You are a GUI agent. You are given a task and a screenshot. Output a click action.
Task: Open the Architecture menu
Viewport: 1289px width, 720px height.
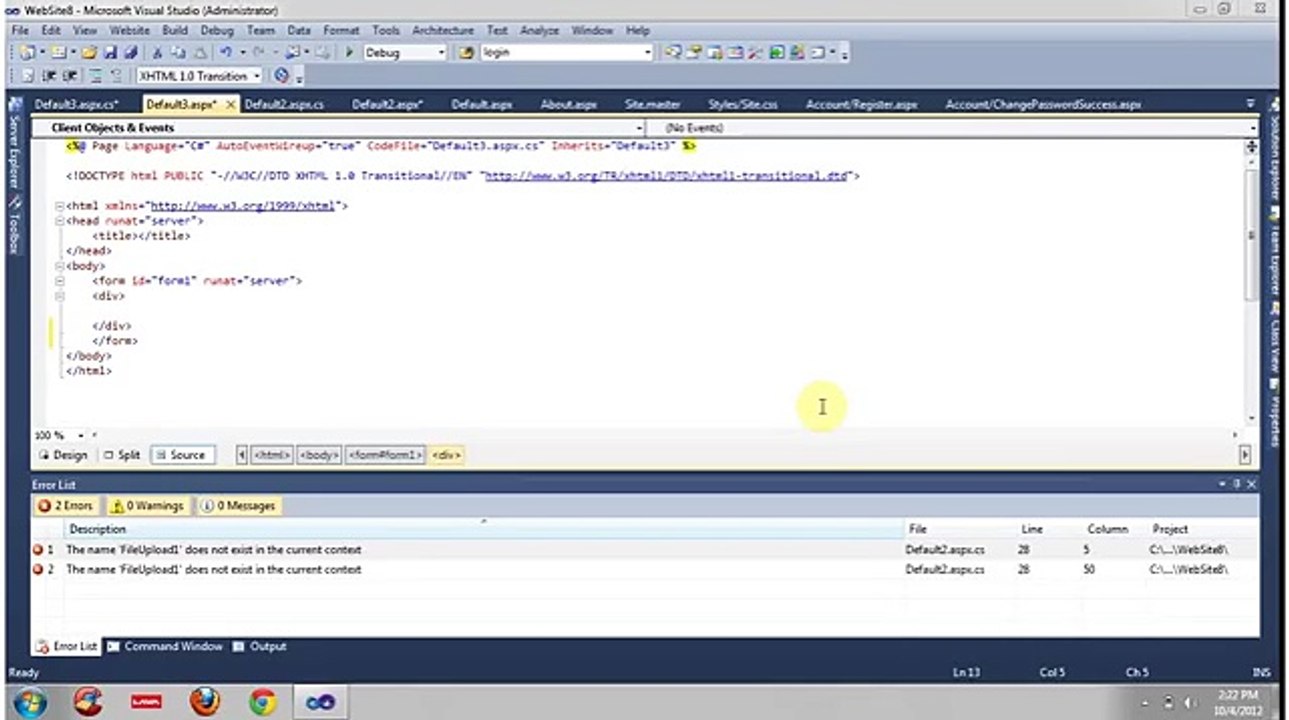445,31
